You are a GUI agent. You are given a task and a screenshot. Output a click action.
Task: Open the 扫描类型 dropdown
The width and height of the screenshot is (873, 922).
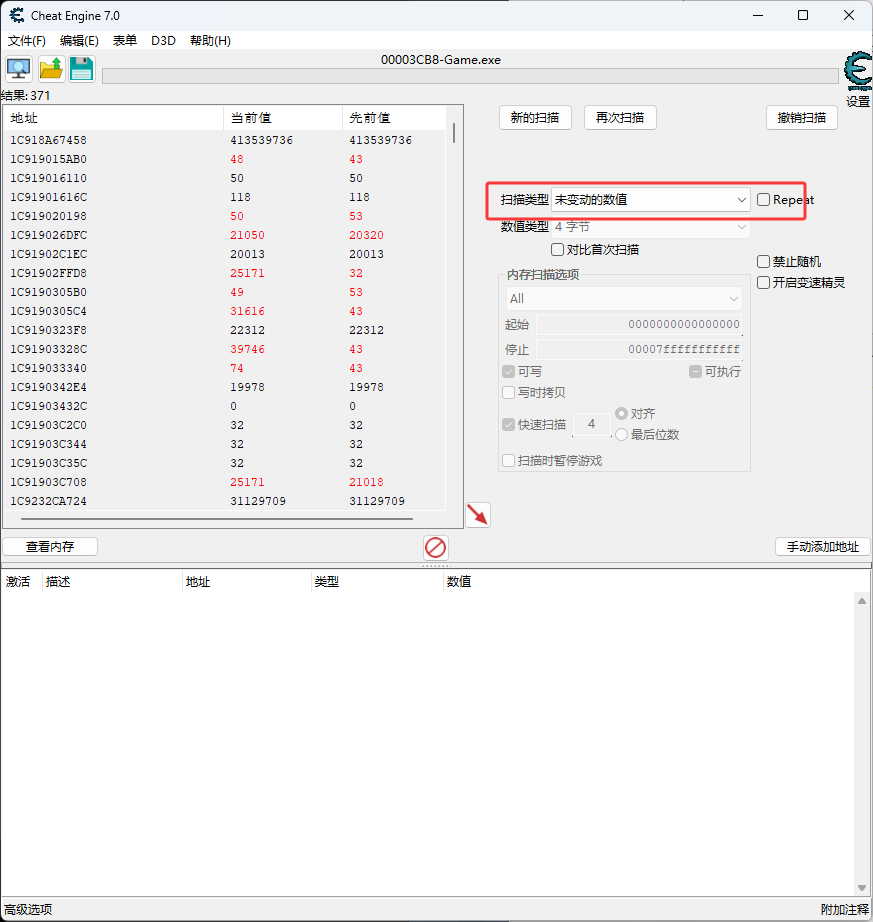[x=650, y=200]
